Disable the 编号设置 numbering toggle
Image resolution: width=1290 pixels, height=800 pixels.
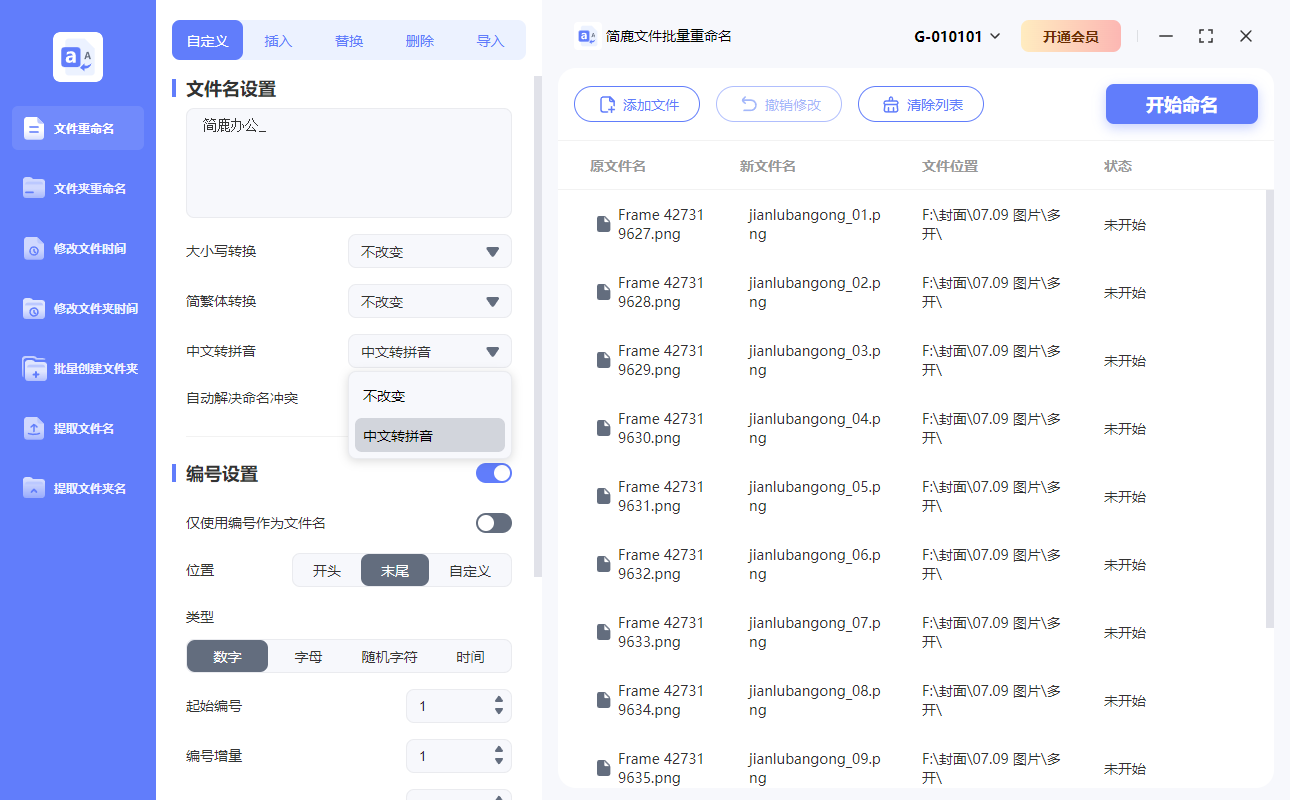[x=493, y=472]
